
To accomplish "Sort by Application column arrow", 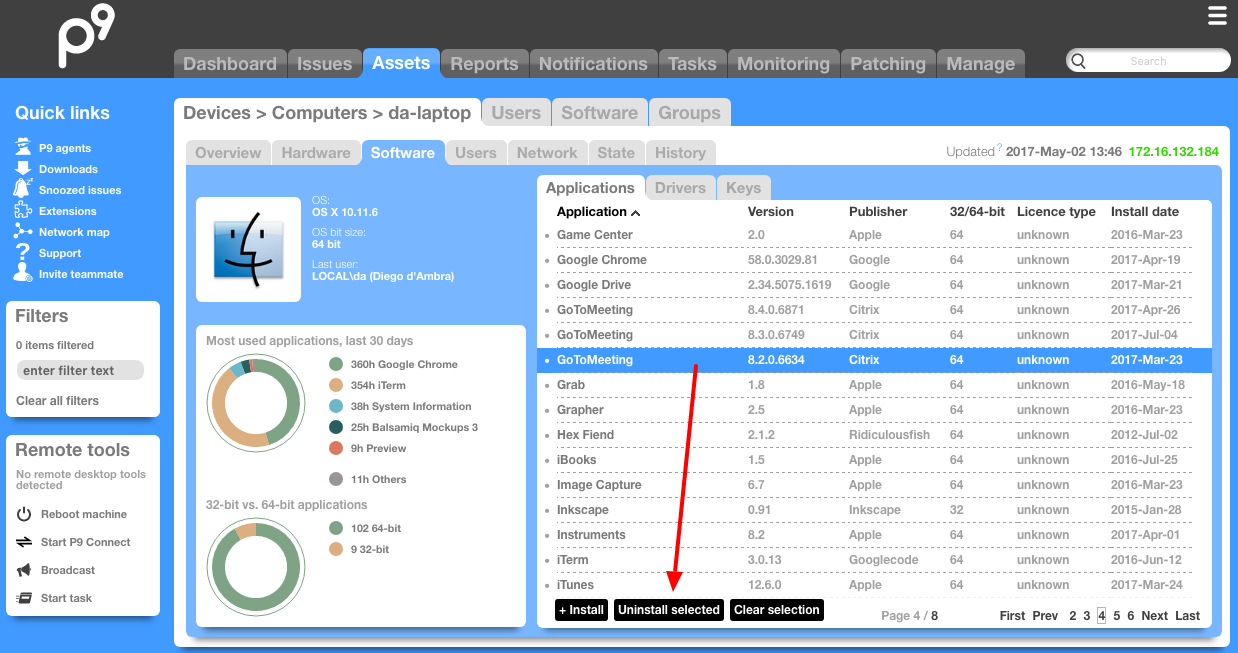I will click(x=636, y=213).
